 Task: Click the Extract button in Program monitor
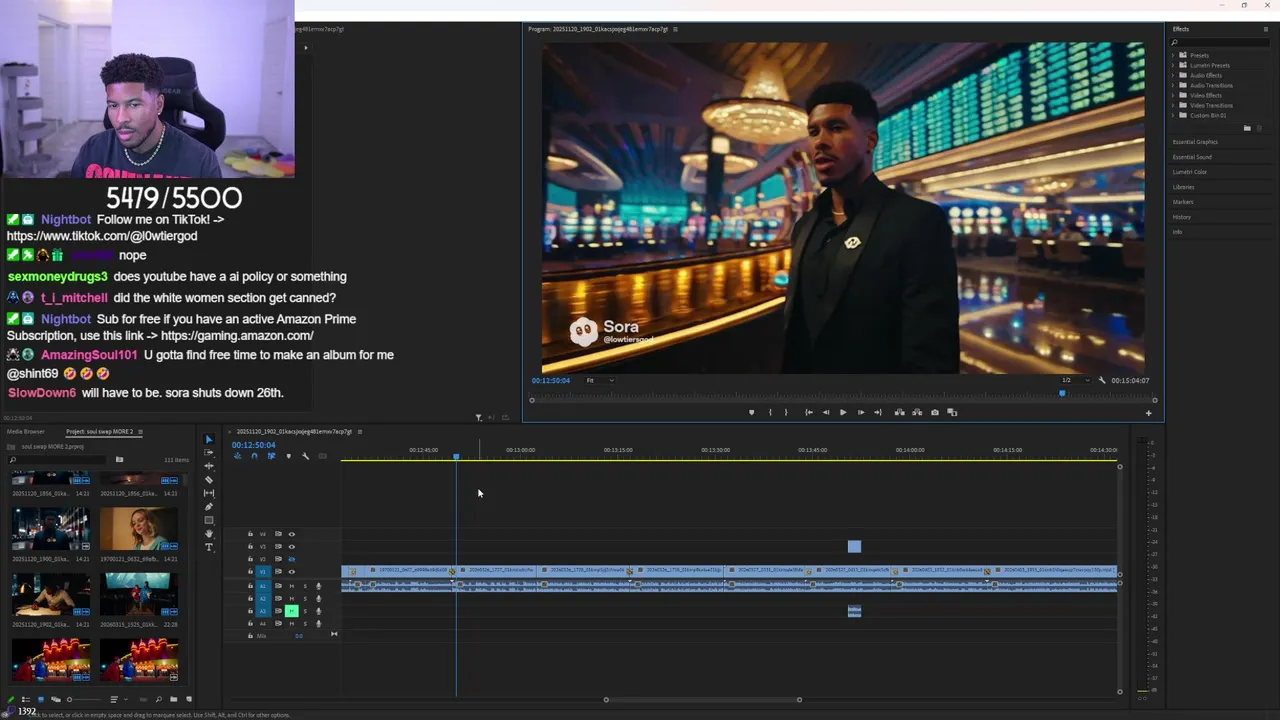(917, 412)
